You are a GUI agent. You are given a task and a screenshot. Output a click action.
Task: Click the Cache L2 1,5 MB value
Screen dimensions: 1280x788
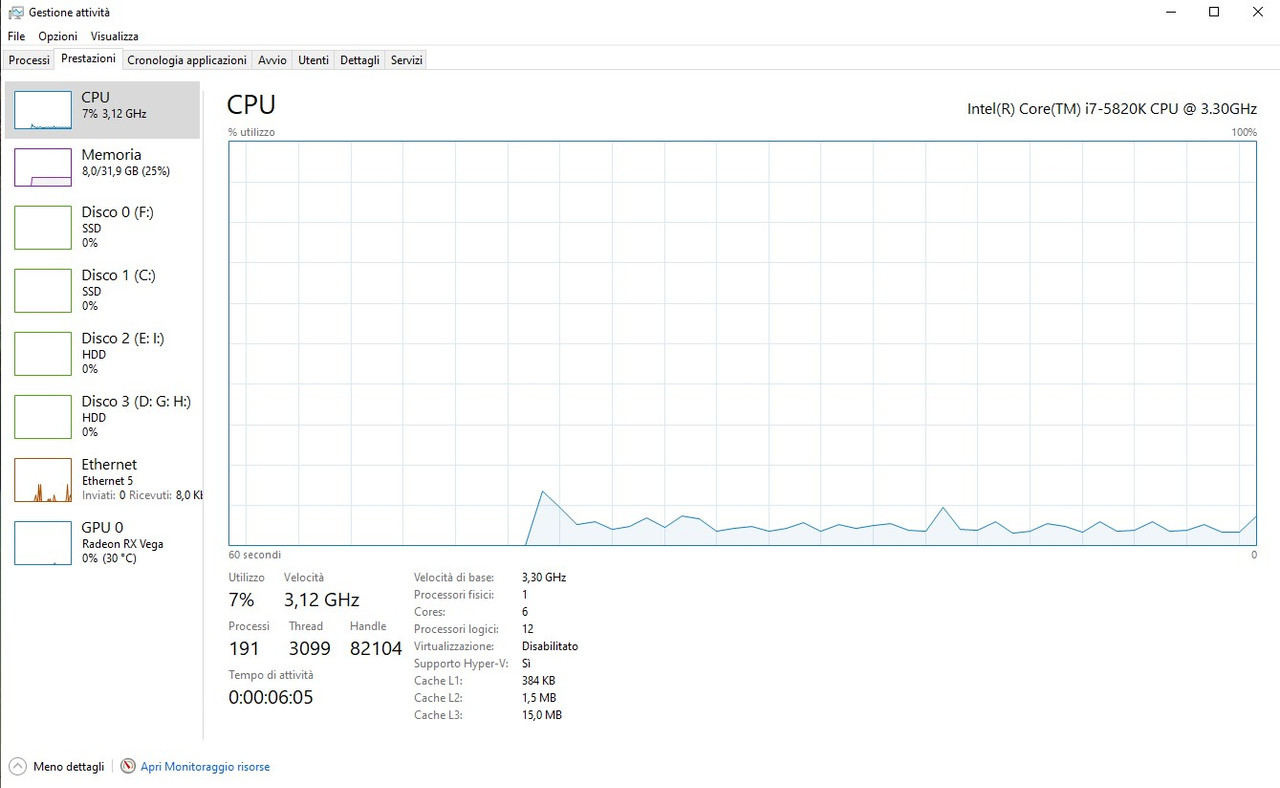click(539, 698)
